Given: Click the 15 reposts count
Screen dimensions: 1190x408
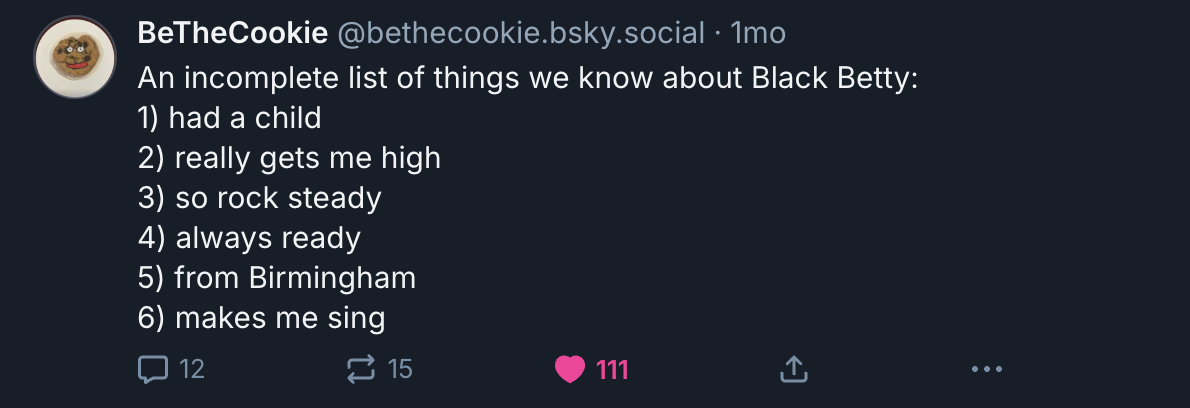Looking at the screenshot, I should pyautogui.click(x=400, y=370).
